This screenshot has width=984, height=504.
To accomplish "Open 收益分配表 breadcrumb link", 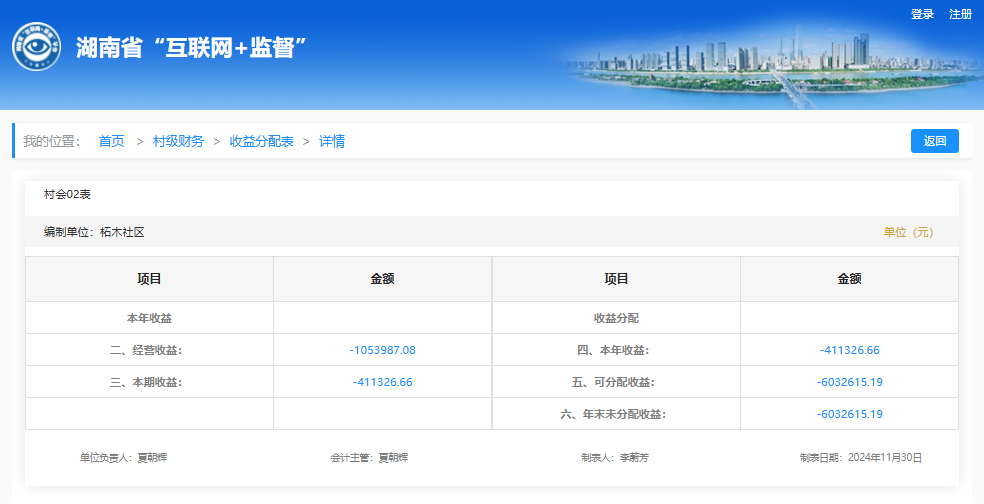I will [261, 141].
